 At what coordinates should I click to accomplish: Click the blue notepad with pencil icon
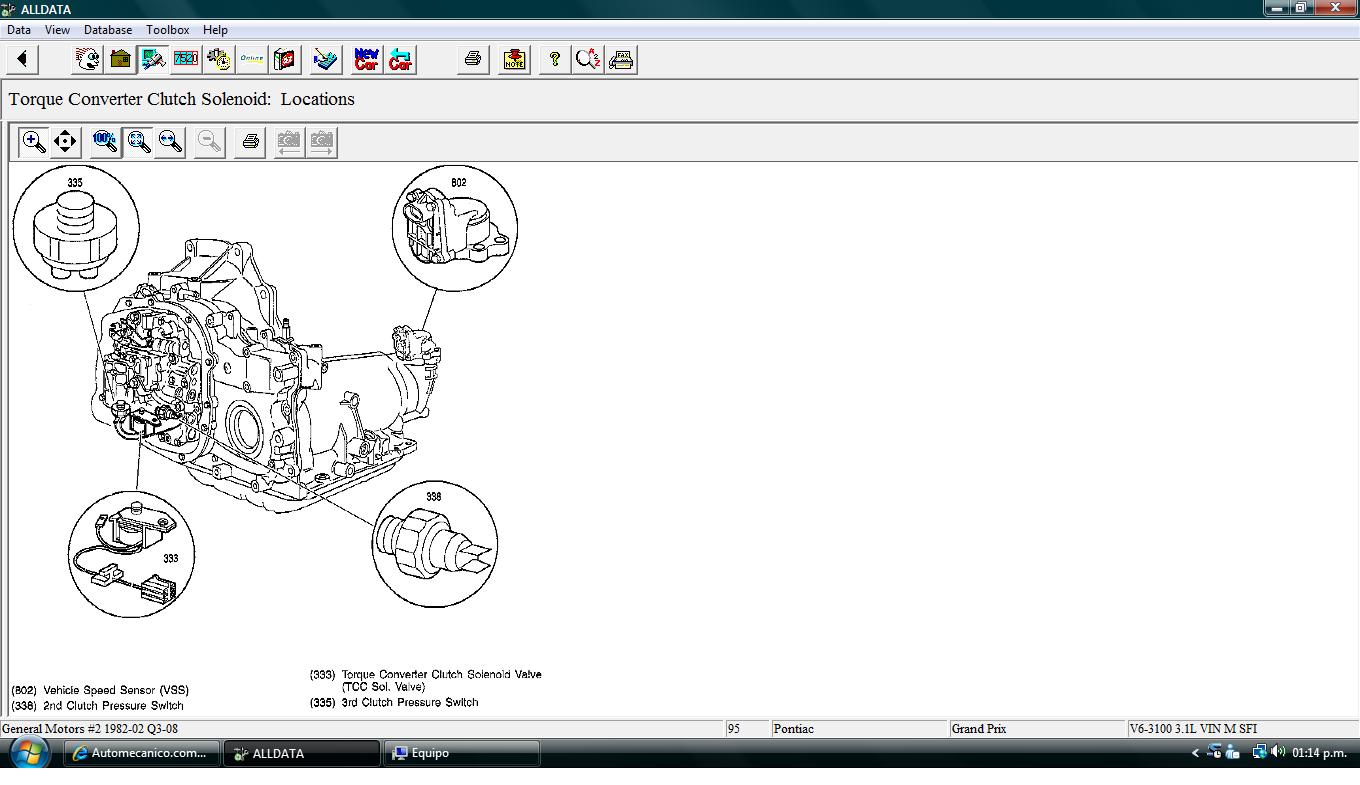tap(325, 59)
